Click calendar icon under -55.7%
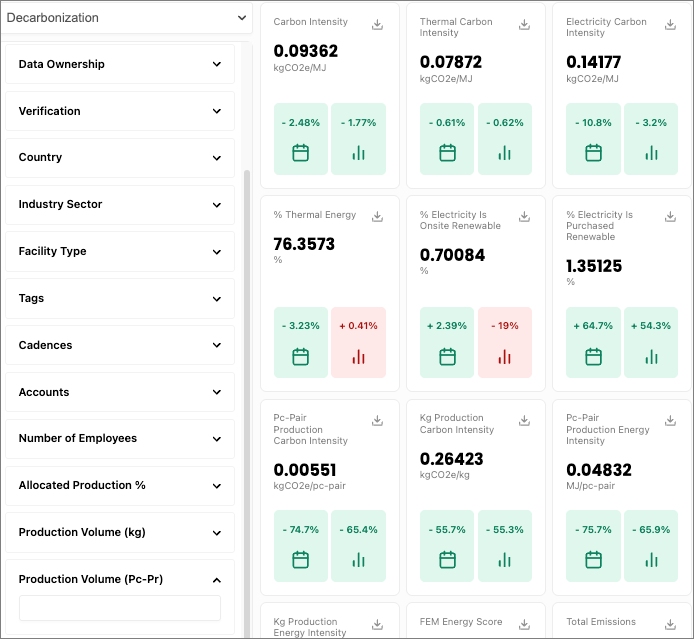Screen dimensions: 694x639 click(447, 560)
